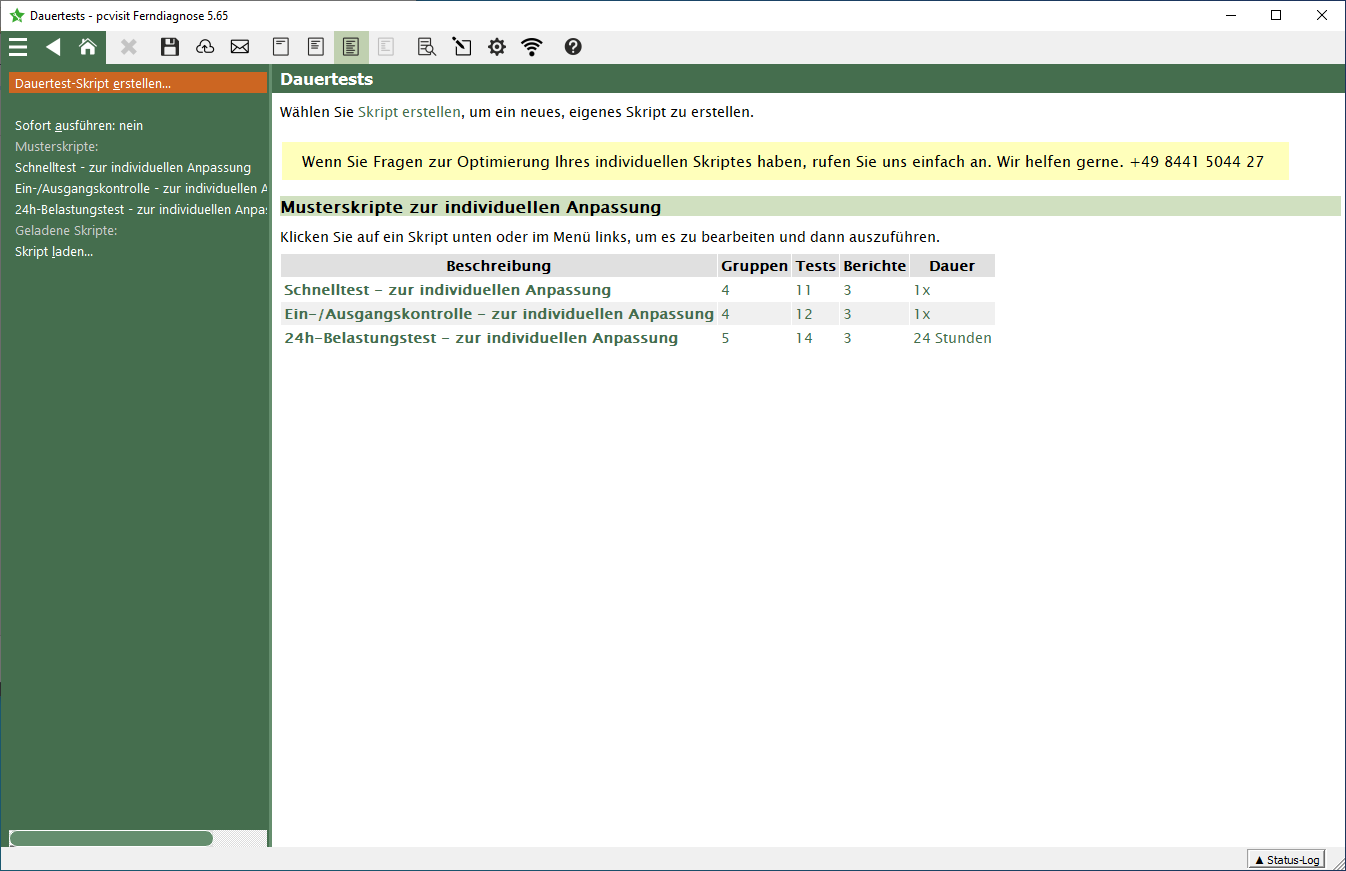Go back with the left arrow
Image resolution: width=1346 pixels, height=871 pixels.
pyautogui.click(x=53, y=47)
